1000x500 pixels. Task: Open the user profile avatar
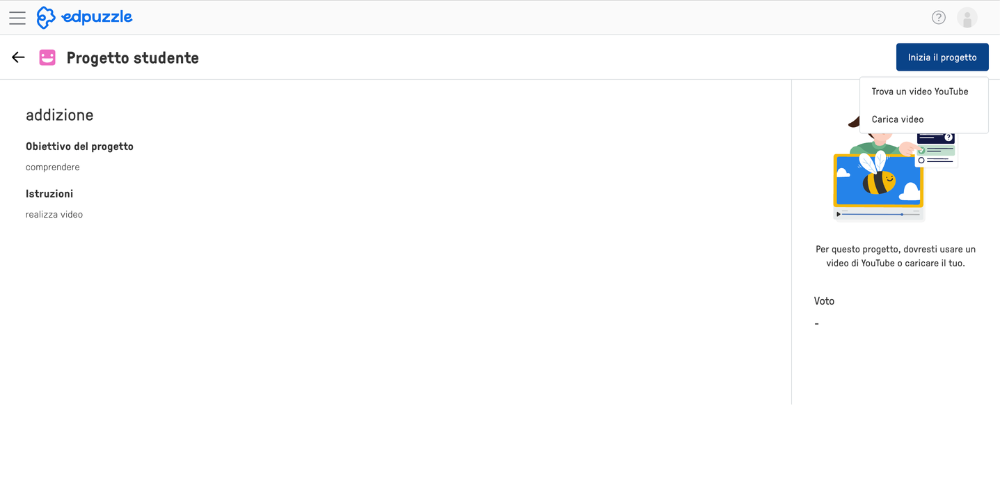pyautogui.click(x=967, y=18)
